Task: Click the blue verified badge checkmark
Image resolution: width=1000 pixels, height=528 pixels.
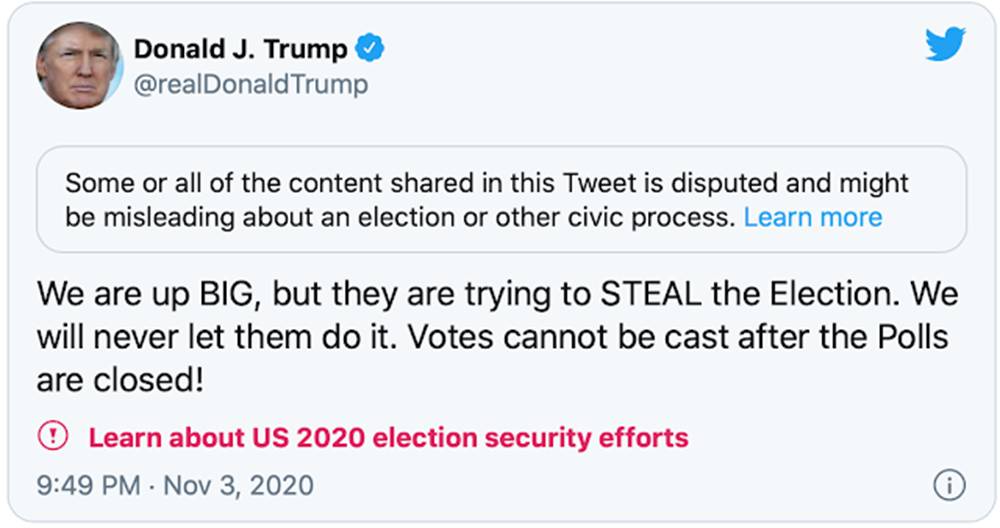Action: coord(372,47)
